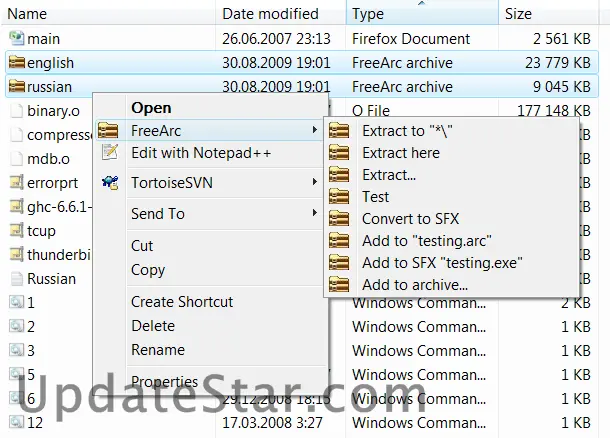Click the command file 2 icon
The image size is (610, 438).
[x=16, y=326]
